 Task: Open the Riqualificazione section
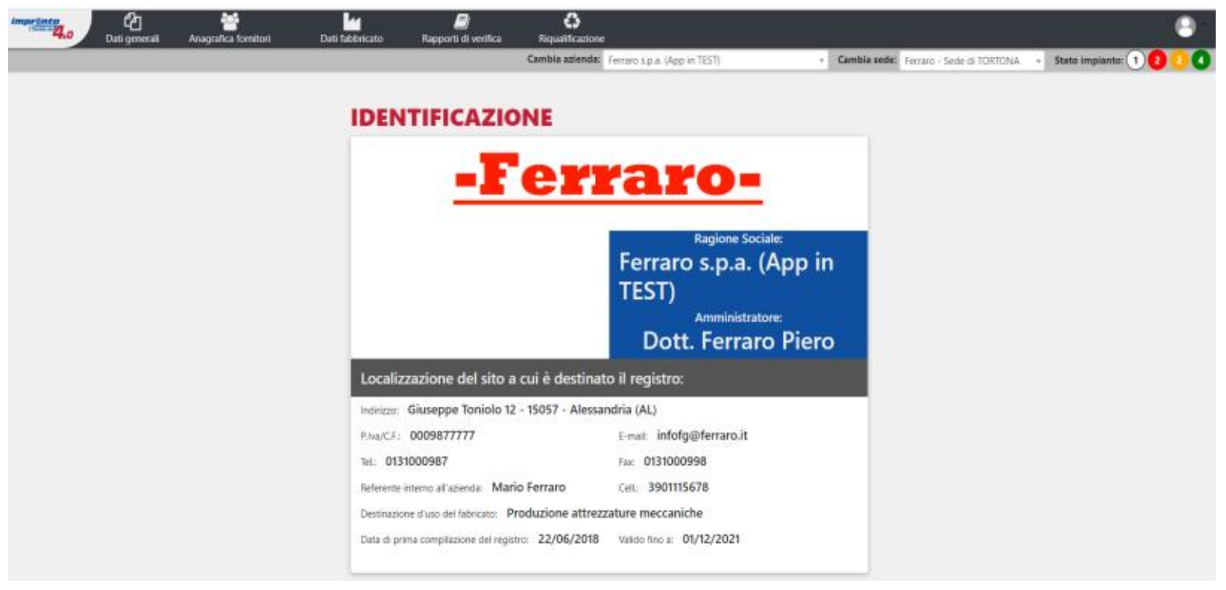point(571,28)
